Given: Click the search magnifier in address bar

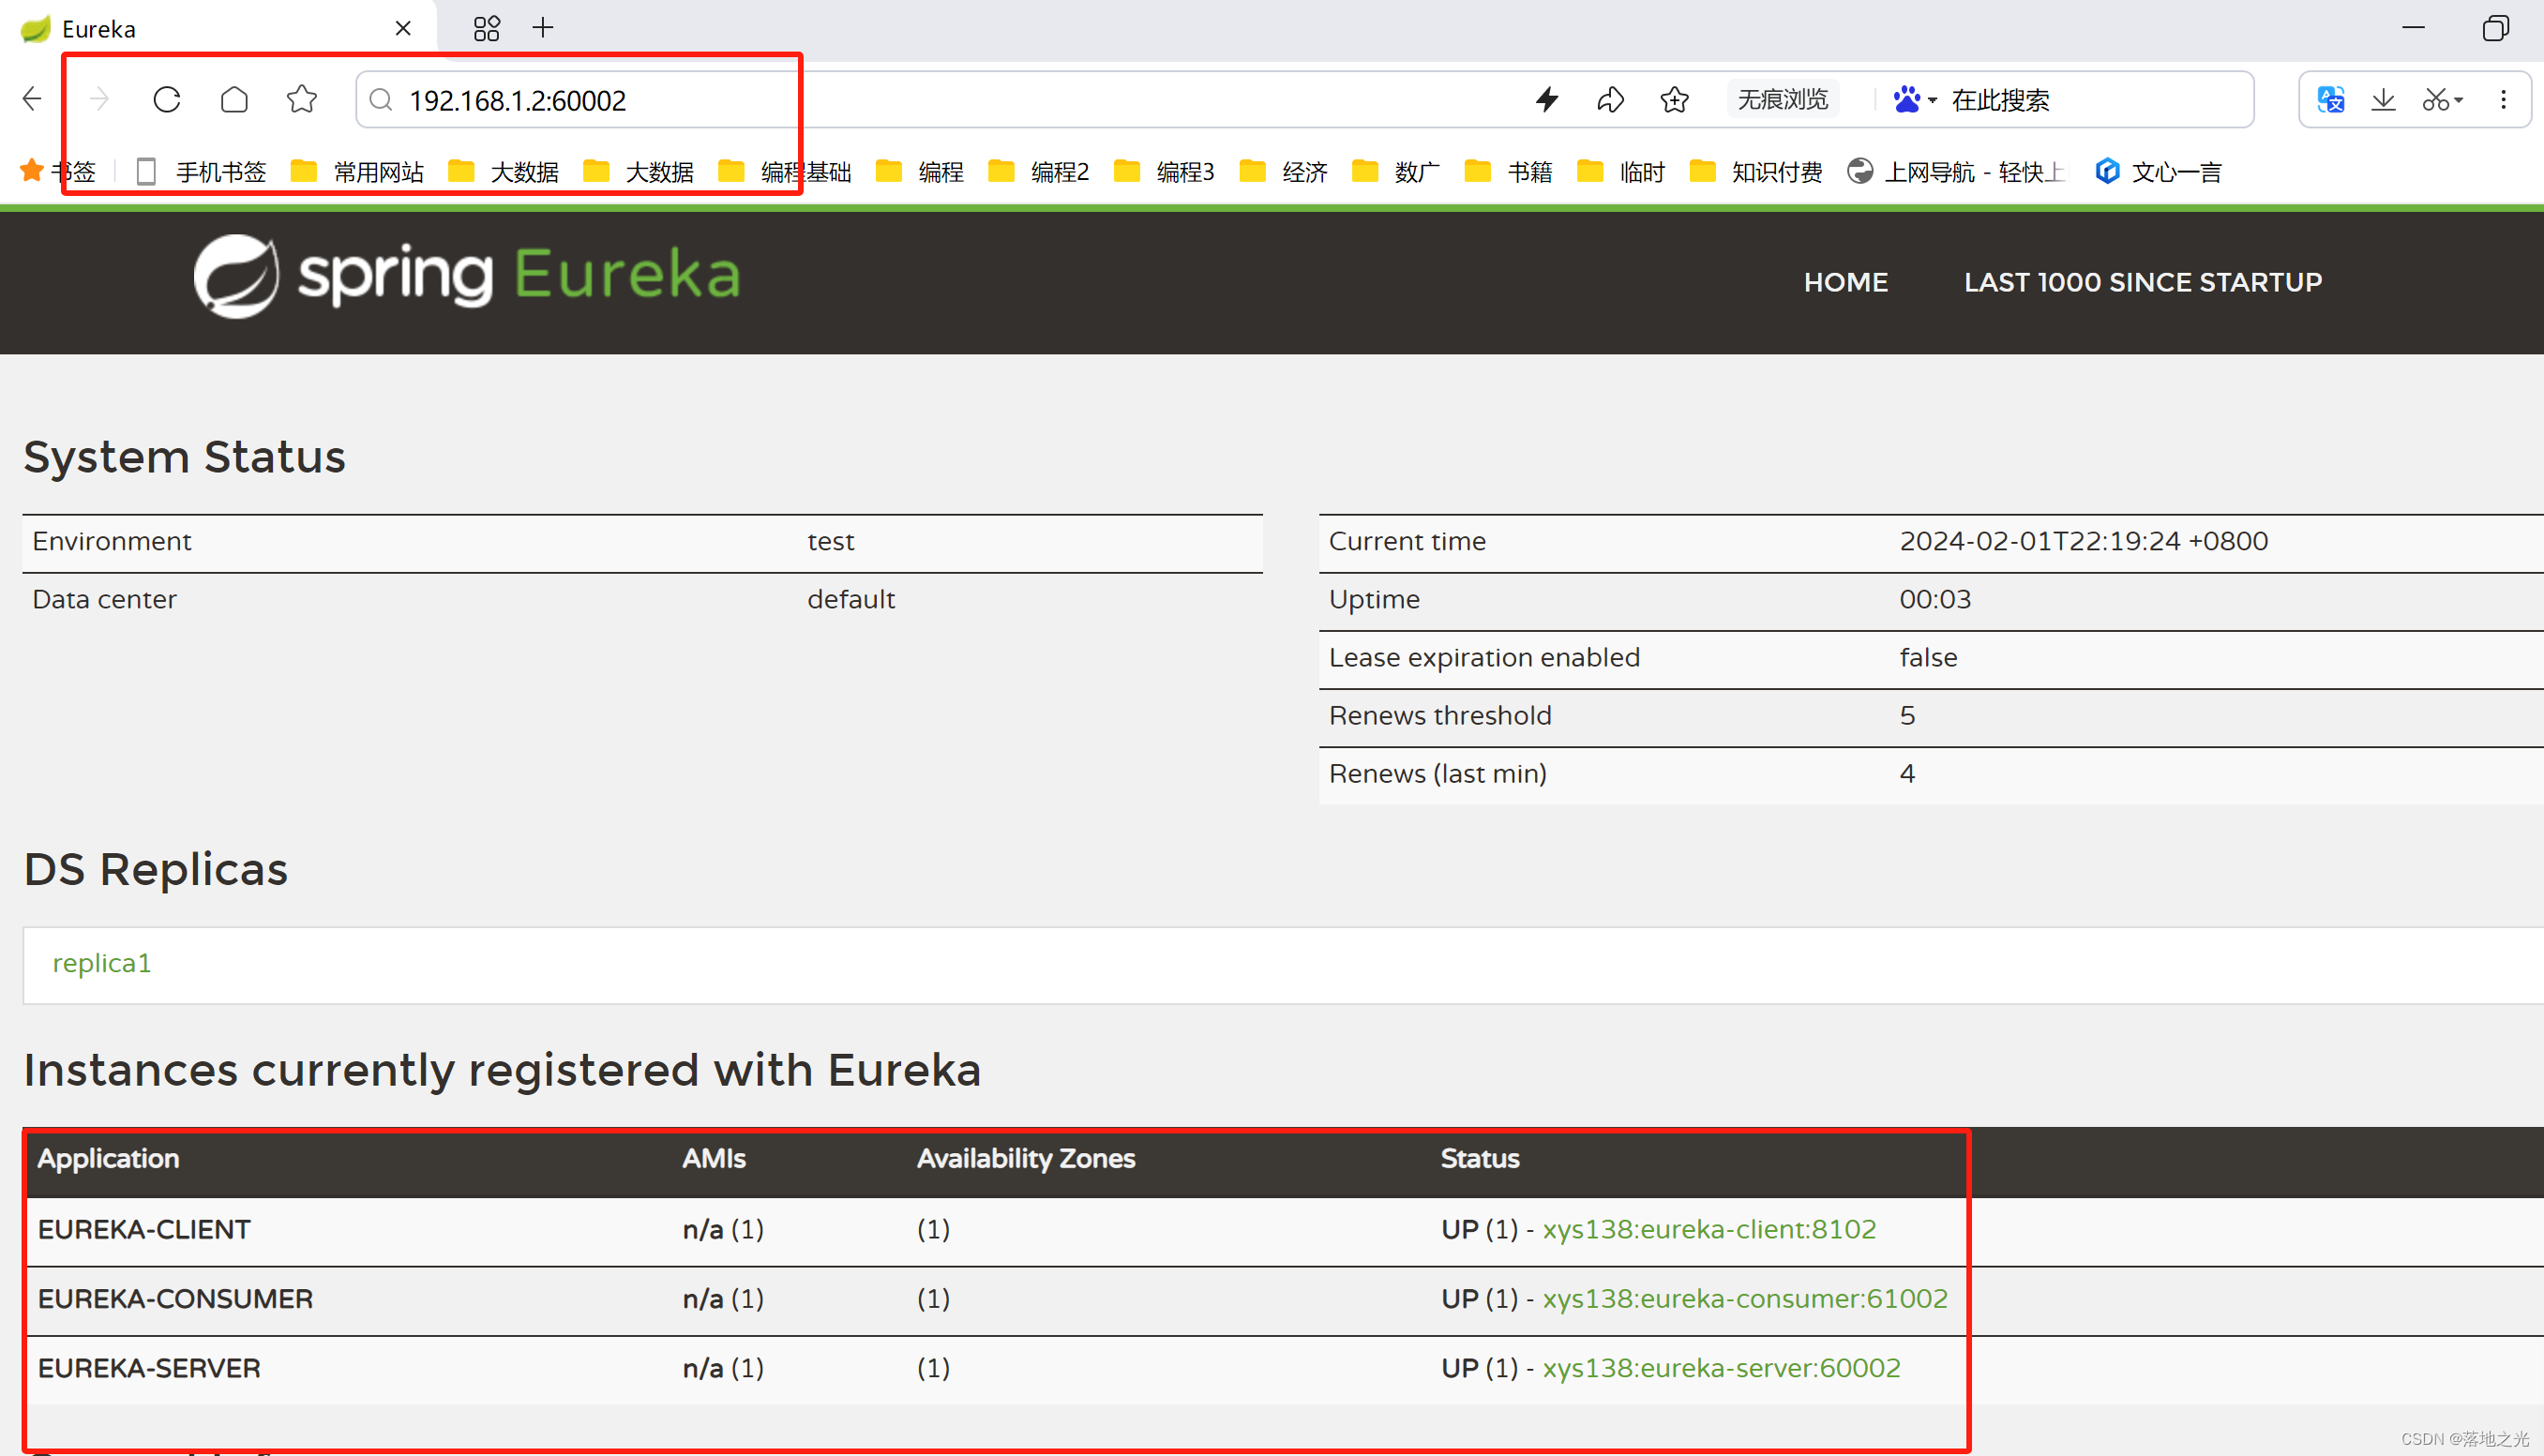Looking at the screenshot, I should (x=381, y=100).
